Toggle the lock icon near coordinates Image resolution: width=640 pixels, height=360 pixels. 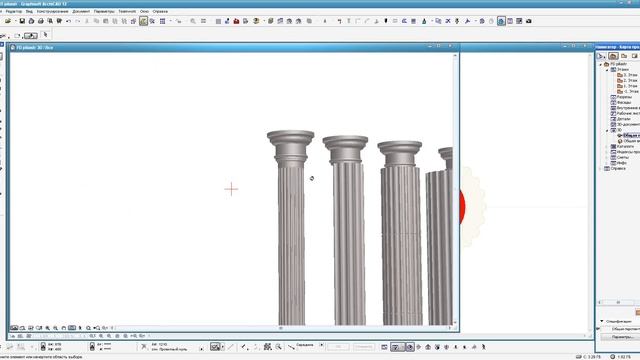click(43, 347)
